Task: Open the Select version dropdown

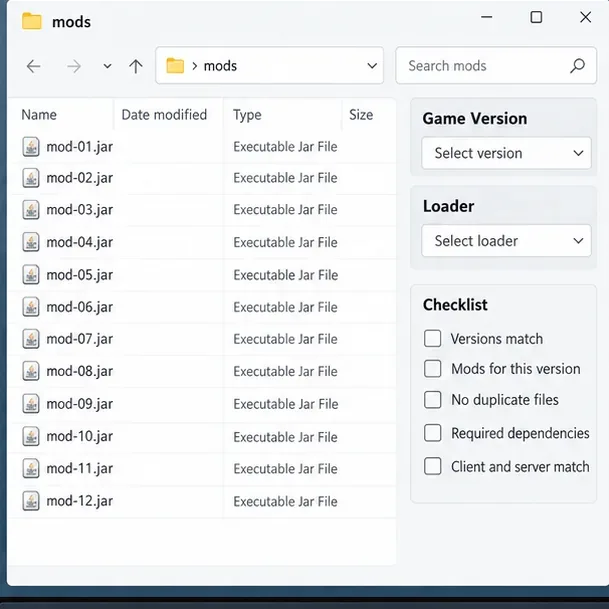Action: (x=506, y=153)
